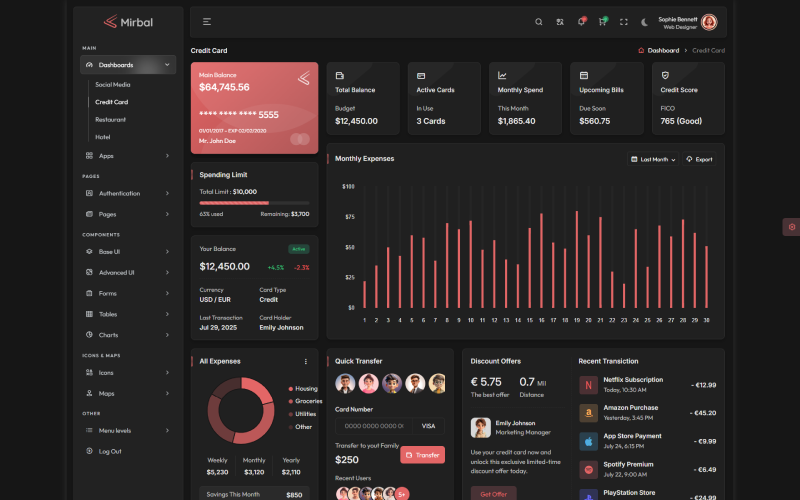The width and height of the screenshot is (800, 500).
Task: Open the settings gear on right edge
Action: 791,227
